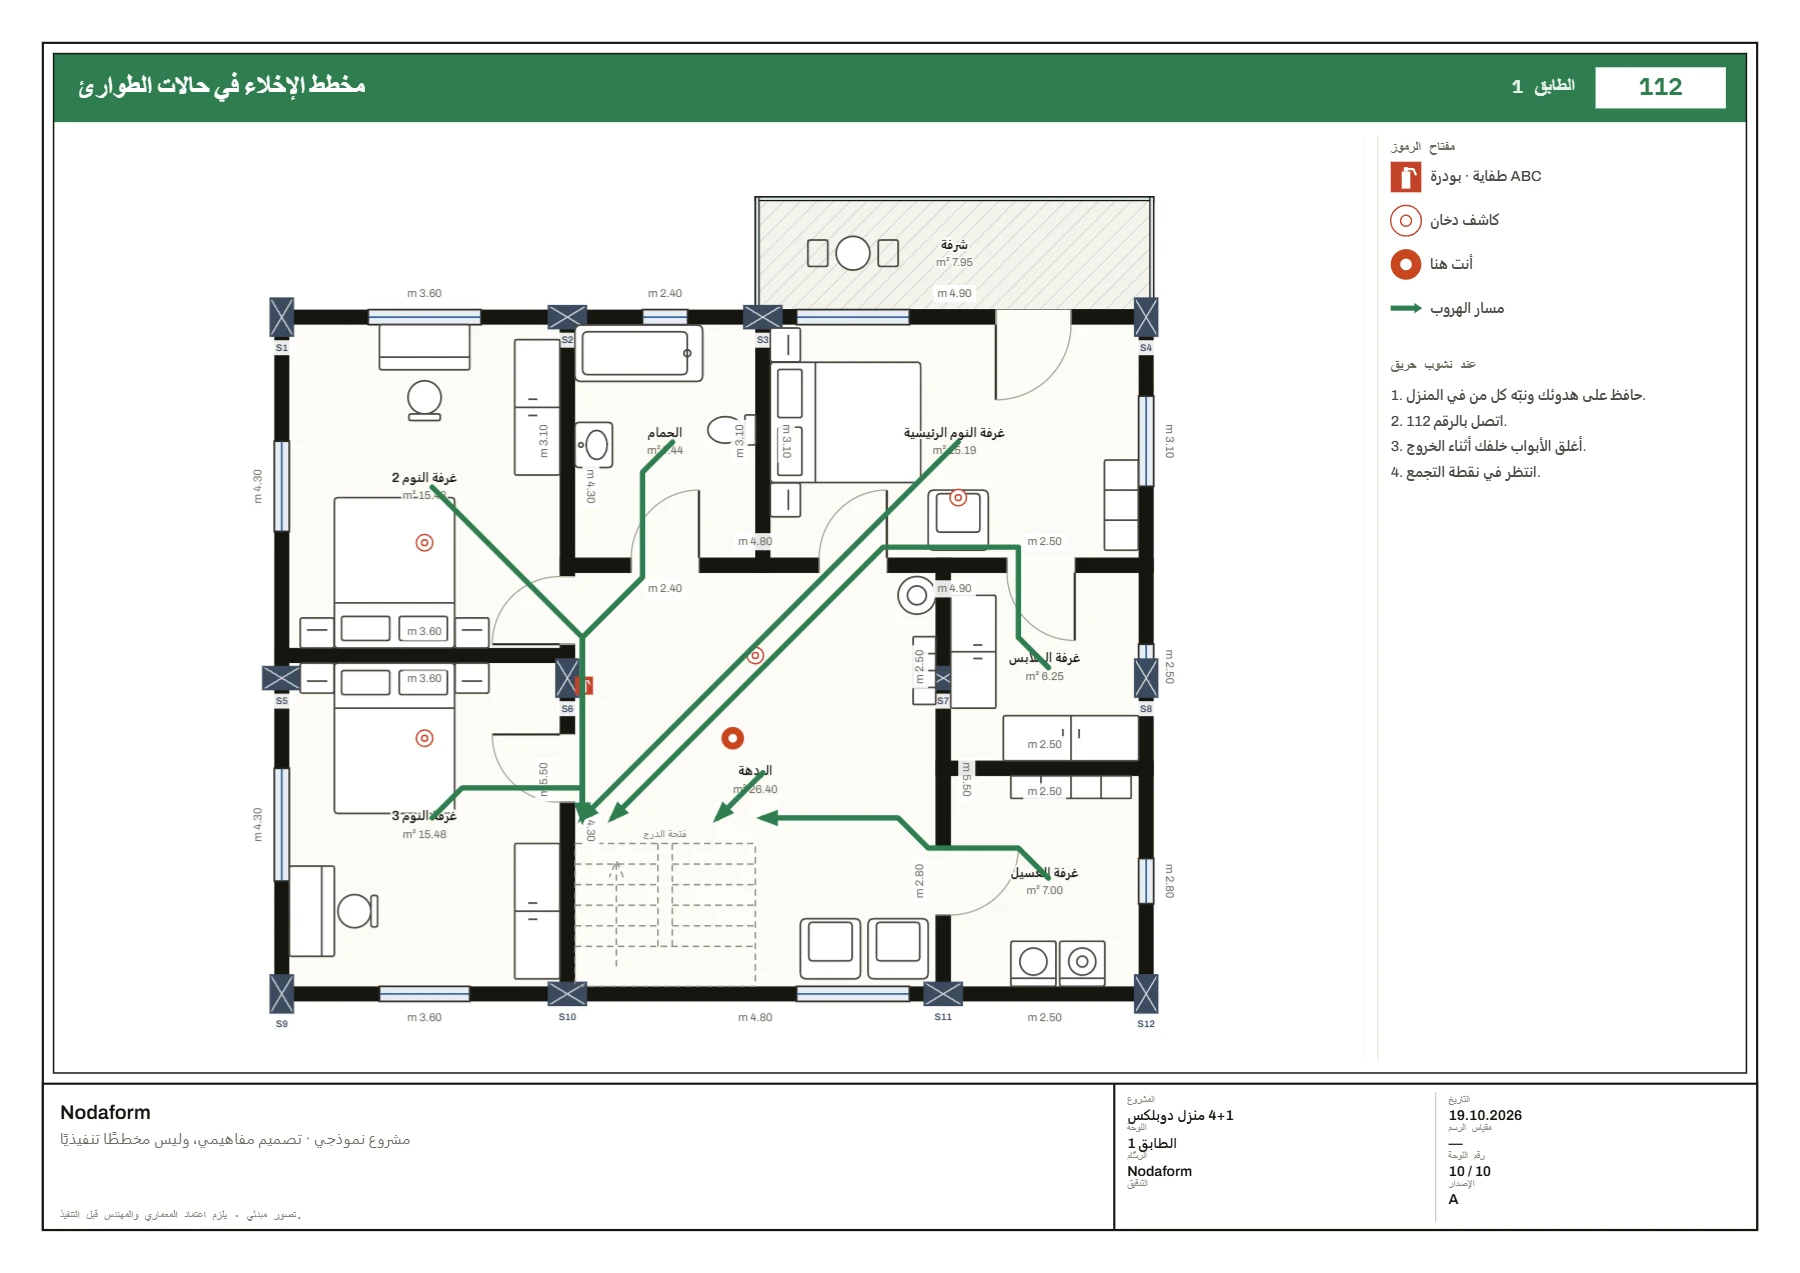The height and width of the screenshot is (1273, 1800).
Task: Click the evacuation plan title in green header
Action: (x=222, y=85)
